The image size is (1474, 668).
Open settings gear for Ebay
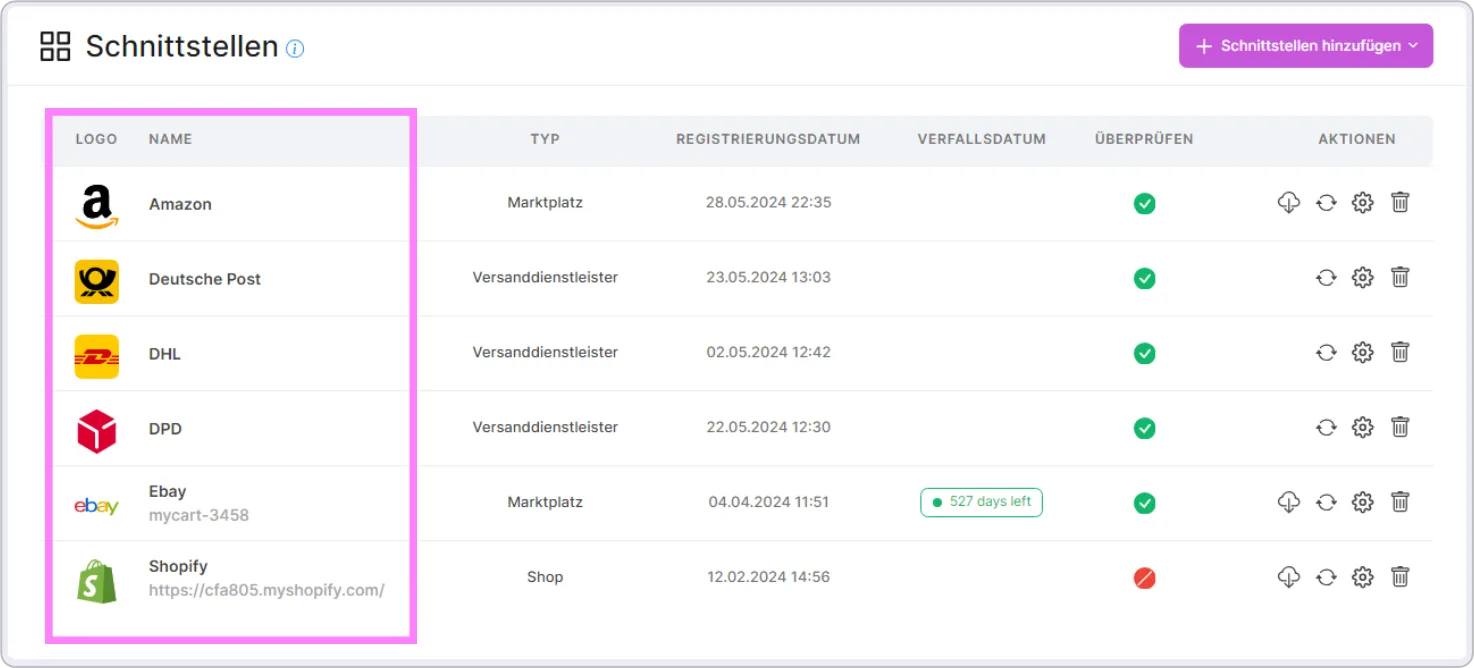pyautogui.click(x=1362, y=502)
